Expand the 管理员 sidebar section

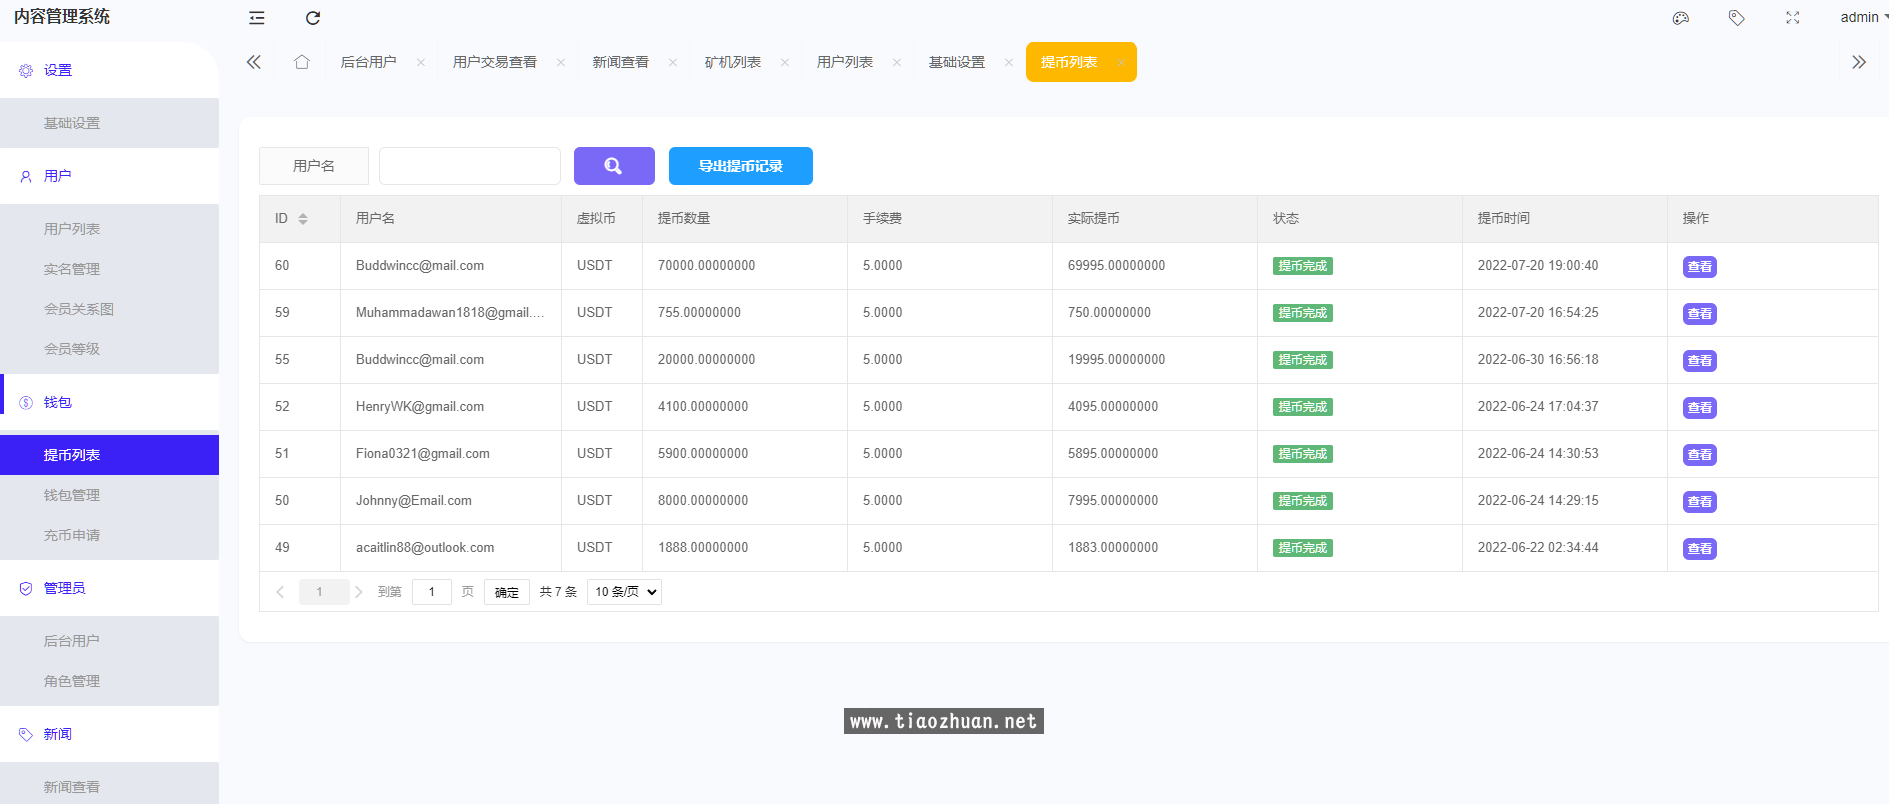pos(109,588)
